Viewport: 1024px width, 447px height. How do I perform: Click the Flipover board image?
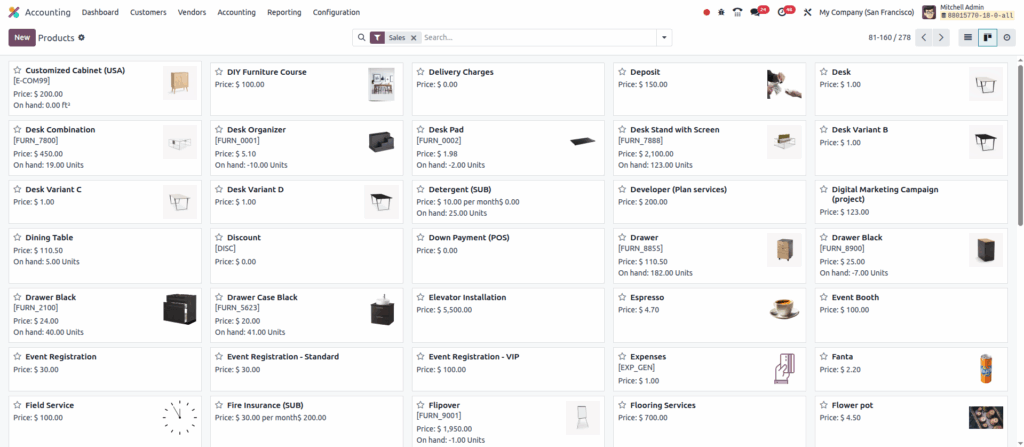coord(583,418)
